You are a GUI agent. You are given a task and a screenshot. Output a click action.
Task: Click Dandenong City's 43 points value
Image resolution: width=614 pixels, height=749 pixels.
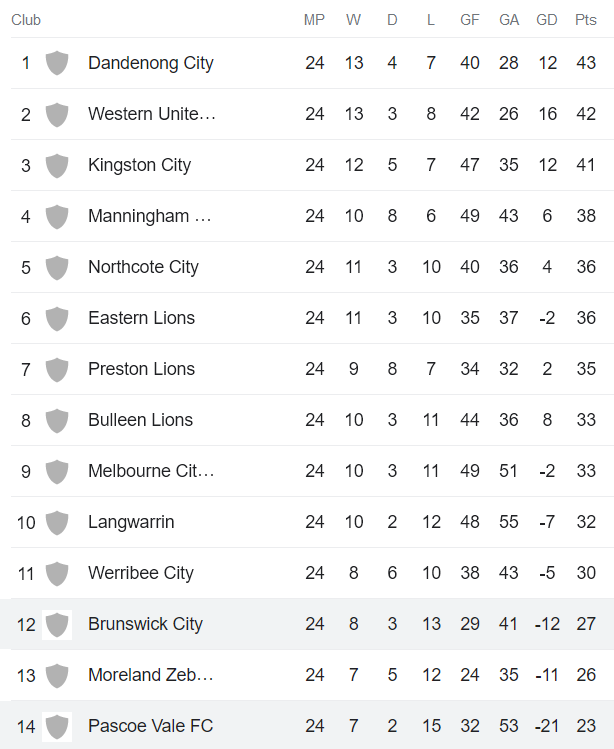(586, 63)
